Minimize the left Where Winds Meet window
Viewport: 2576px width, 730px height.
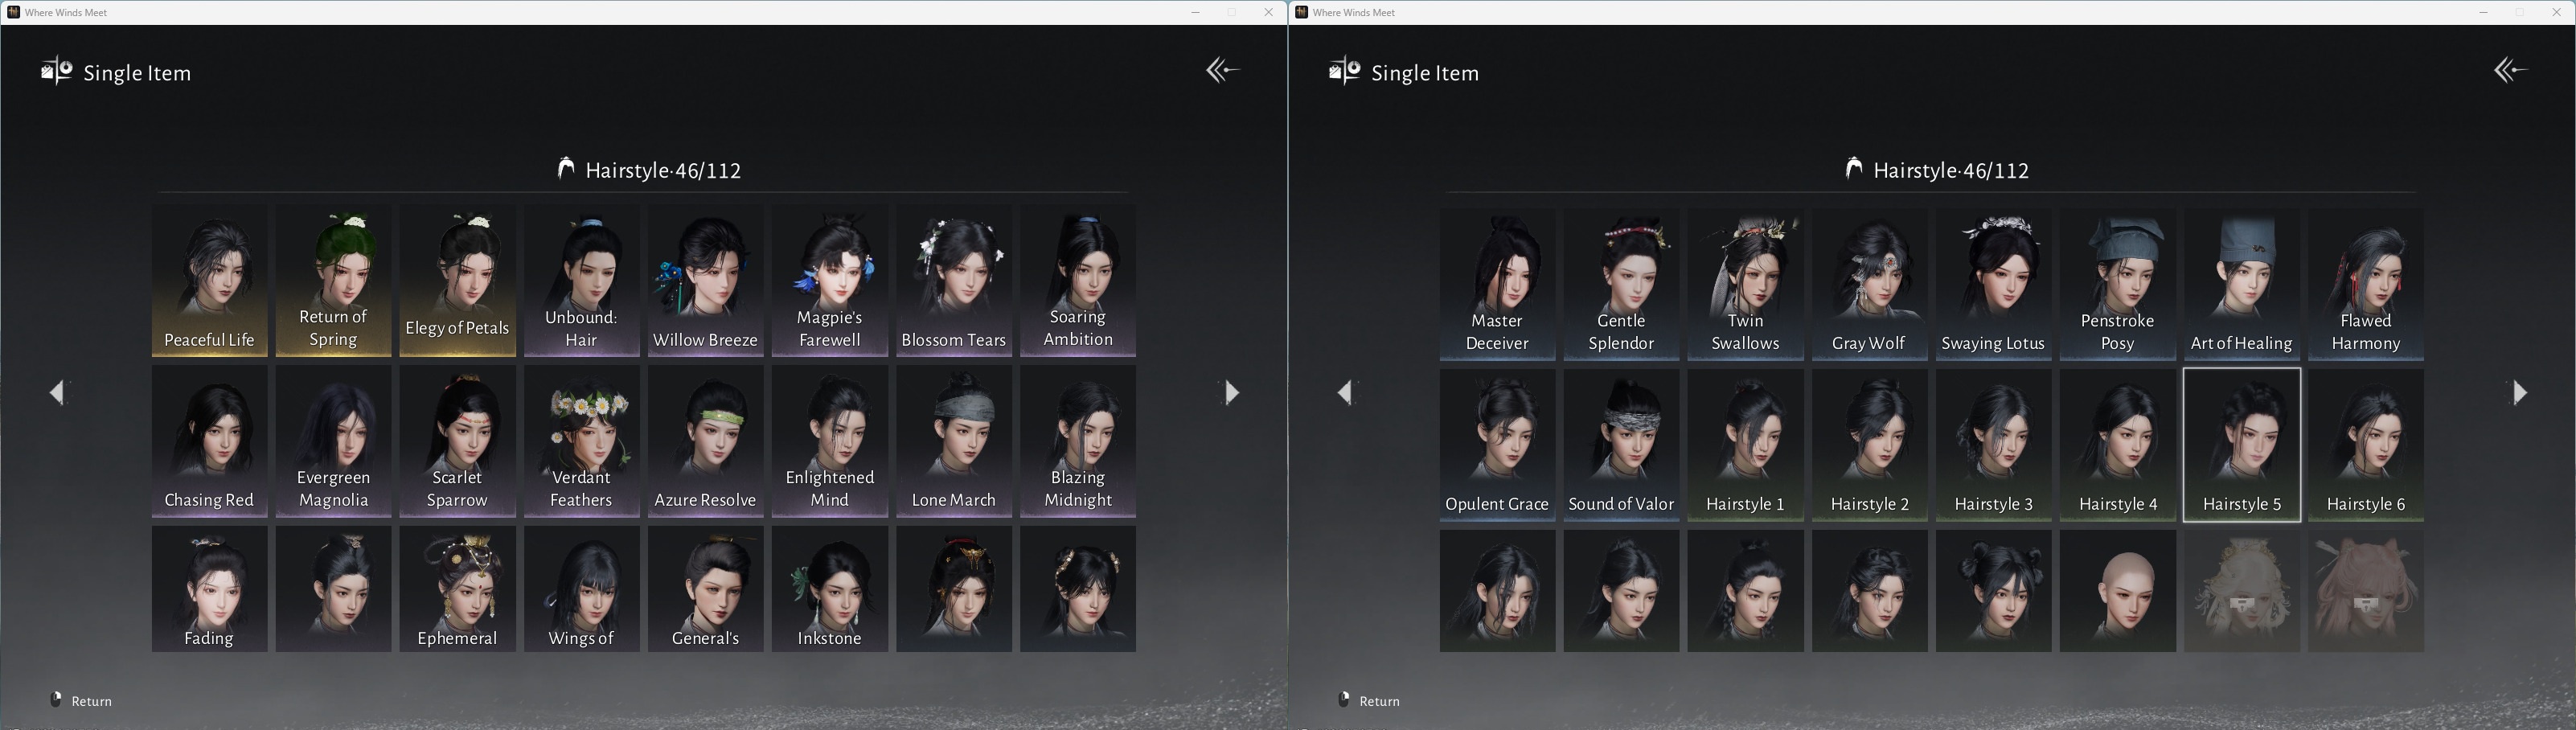point(1195,12)
